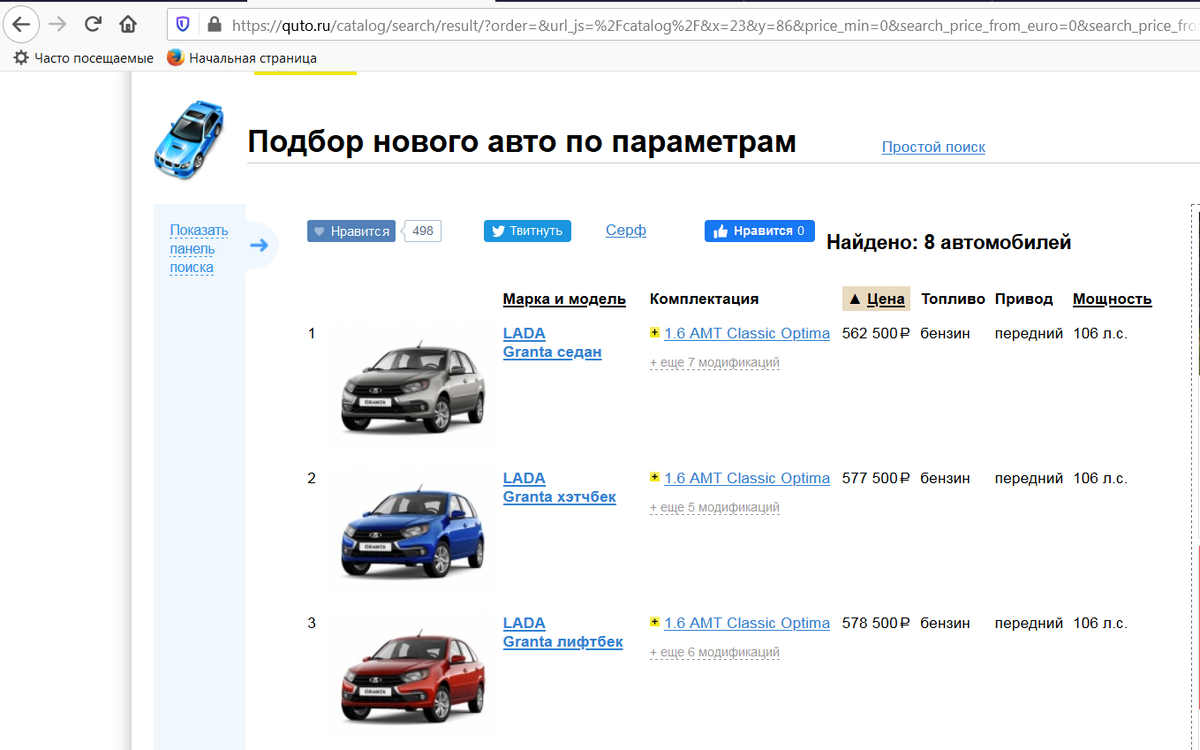Click the Топливо column header
The image size is (1200, 750).
tap(953, 299)
